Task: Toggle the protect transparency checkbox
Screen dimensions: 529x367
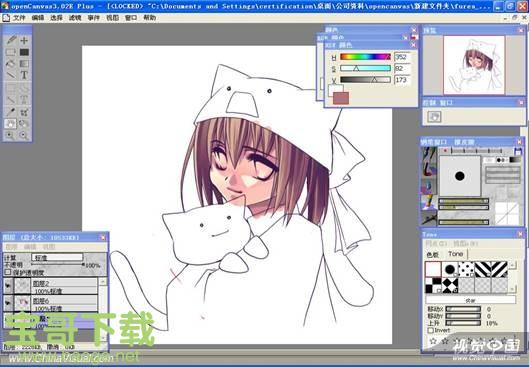Action: click(8, 273)
